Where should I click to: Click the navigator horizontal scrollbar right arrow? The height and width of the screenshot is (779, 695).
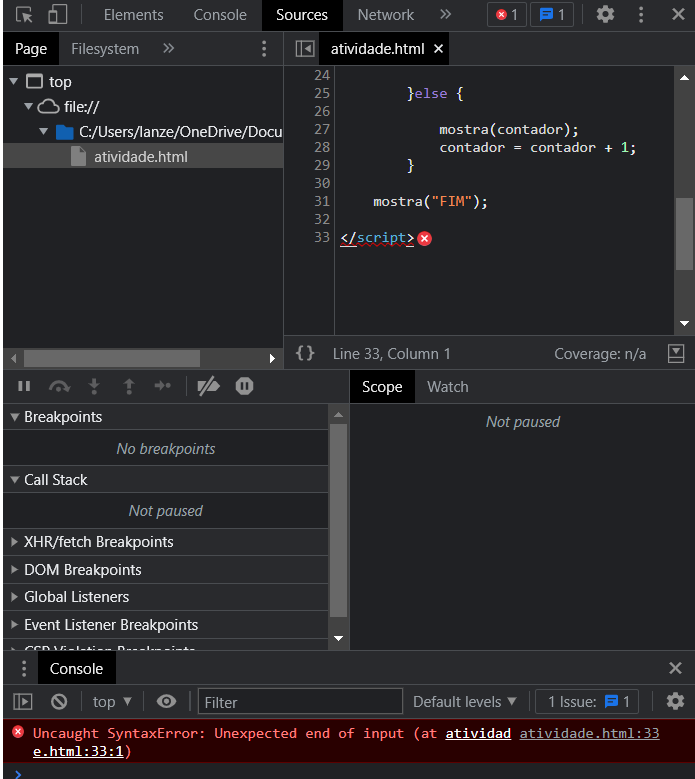272,358
